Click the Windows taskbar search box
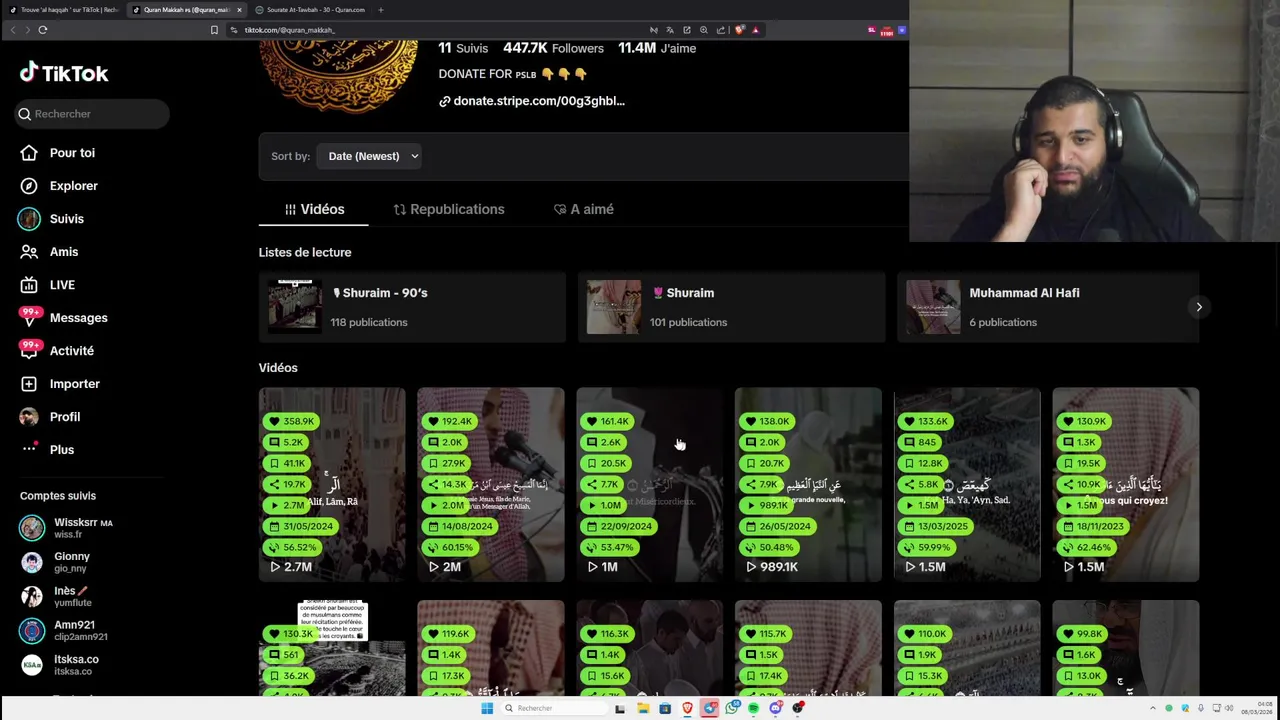The width and height of the screenshot is (1280, 720). [553, 708]
